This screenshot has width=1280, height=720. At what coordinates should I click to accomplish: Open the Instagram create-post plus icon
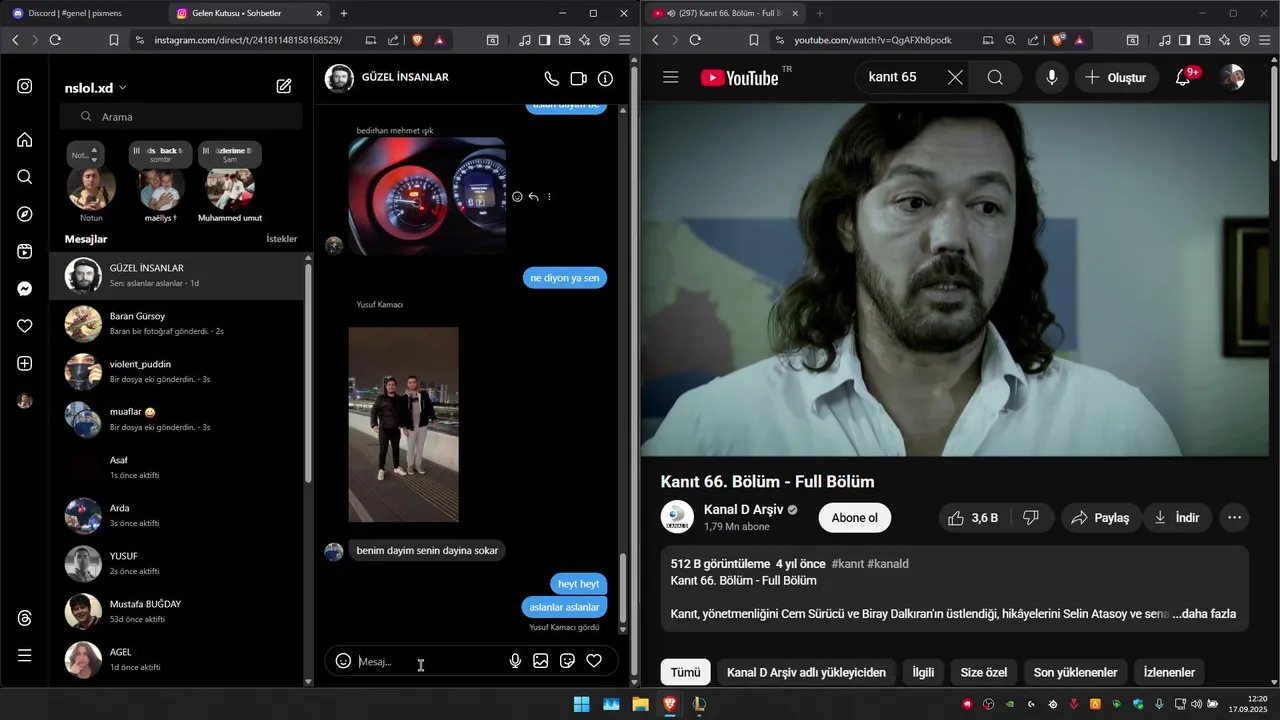tap(25, 364)
